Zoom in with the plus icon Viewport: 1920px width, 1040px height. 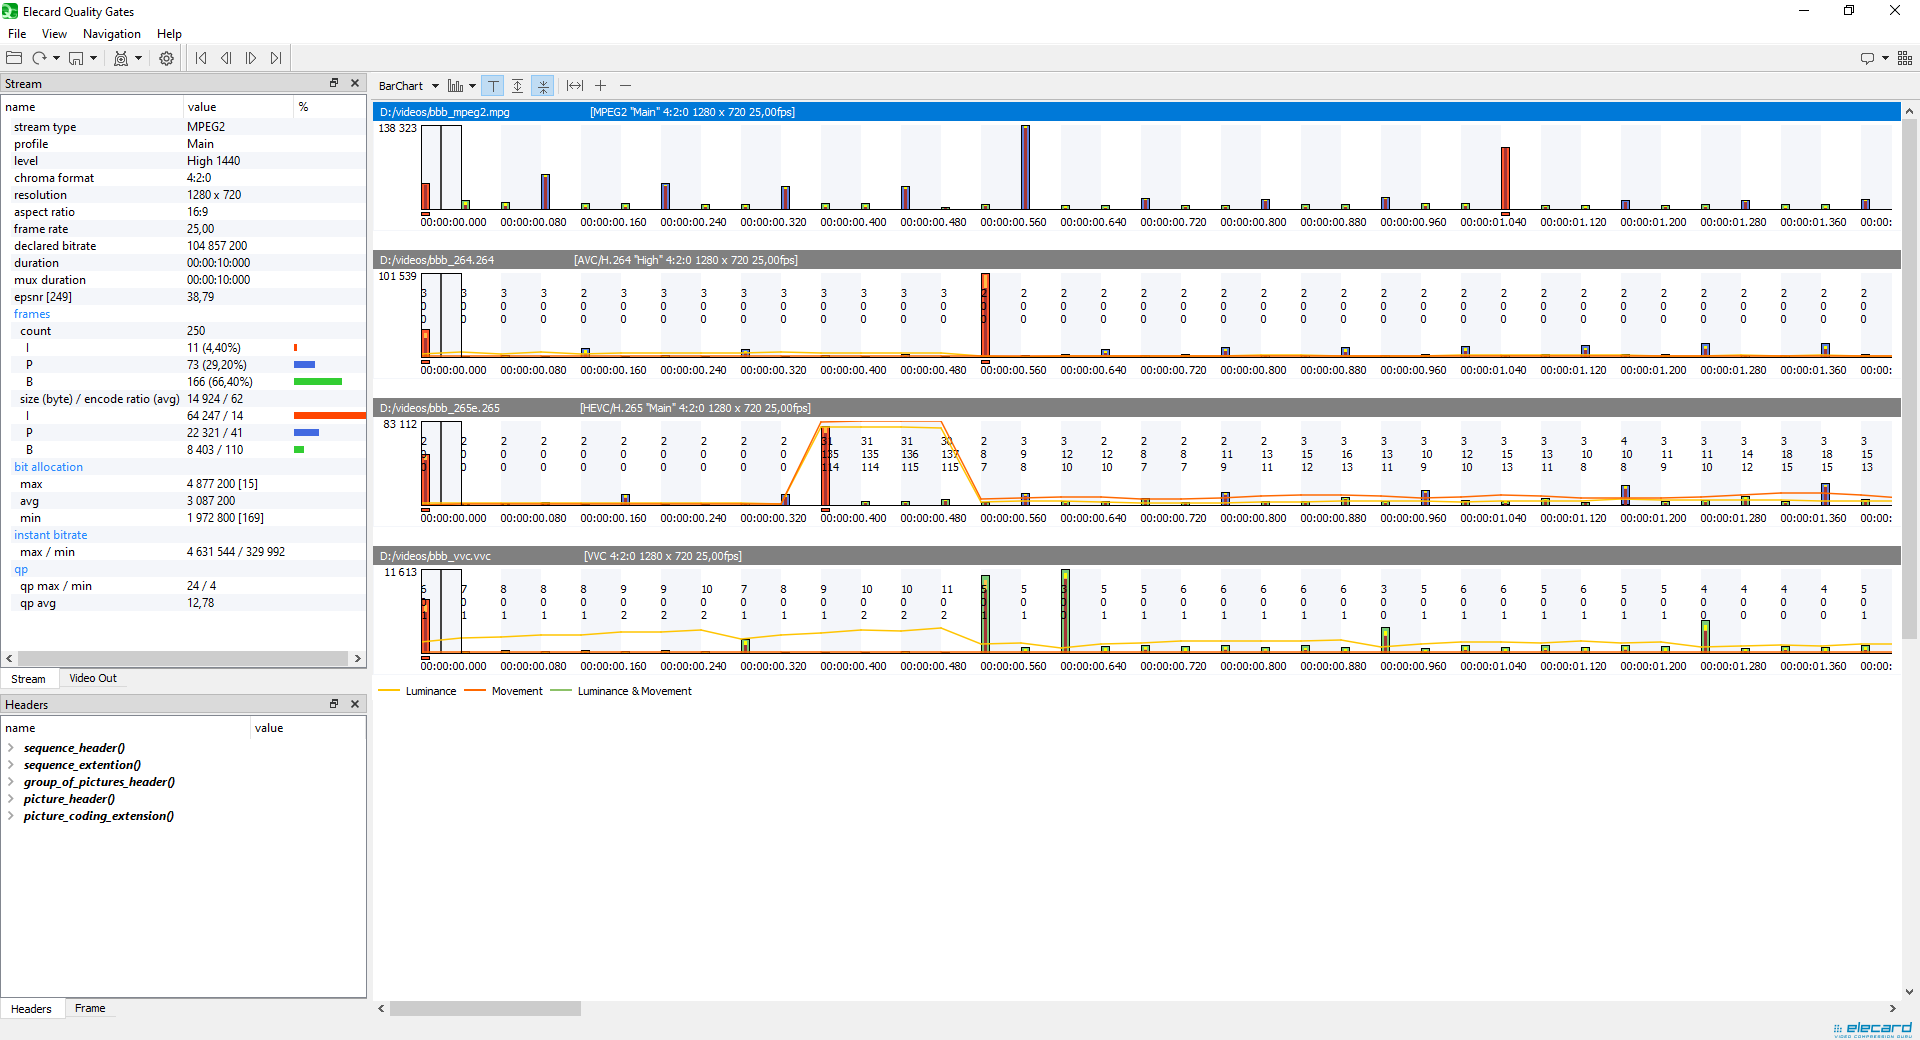[x=600, y=86]
